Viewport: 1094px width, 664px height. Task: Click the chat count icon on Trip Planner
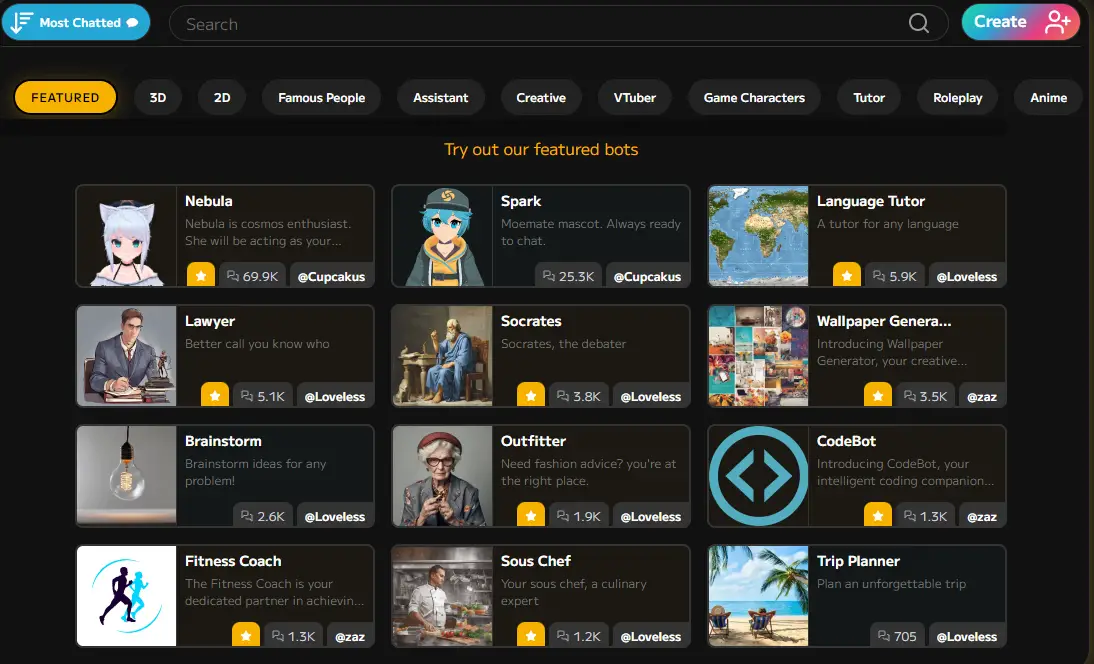pyautogui.click(x=881, y=636)
